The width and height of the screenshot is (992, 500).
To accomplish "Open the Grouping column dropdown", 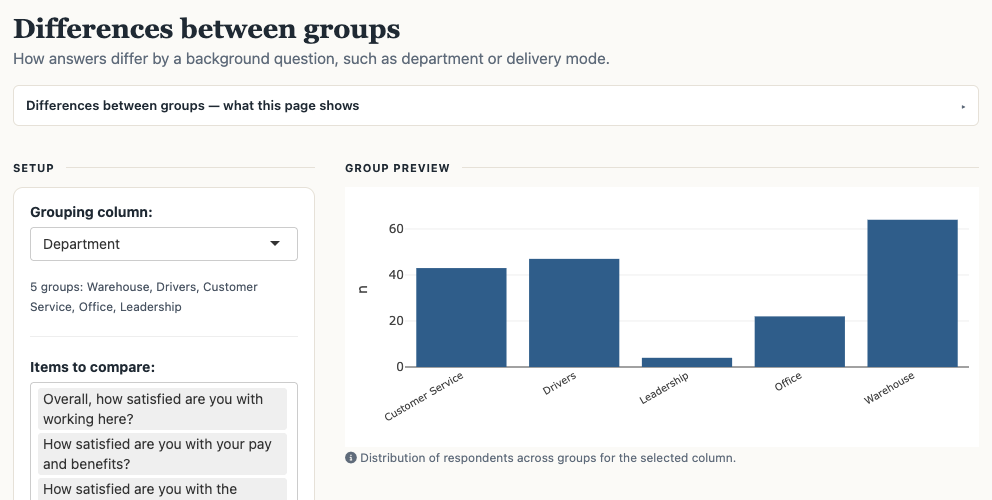I will (x=164, y=244).
